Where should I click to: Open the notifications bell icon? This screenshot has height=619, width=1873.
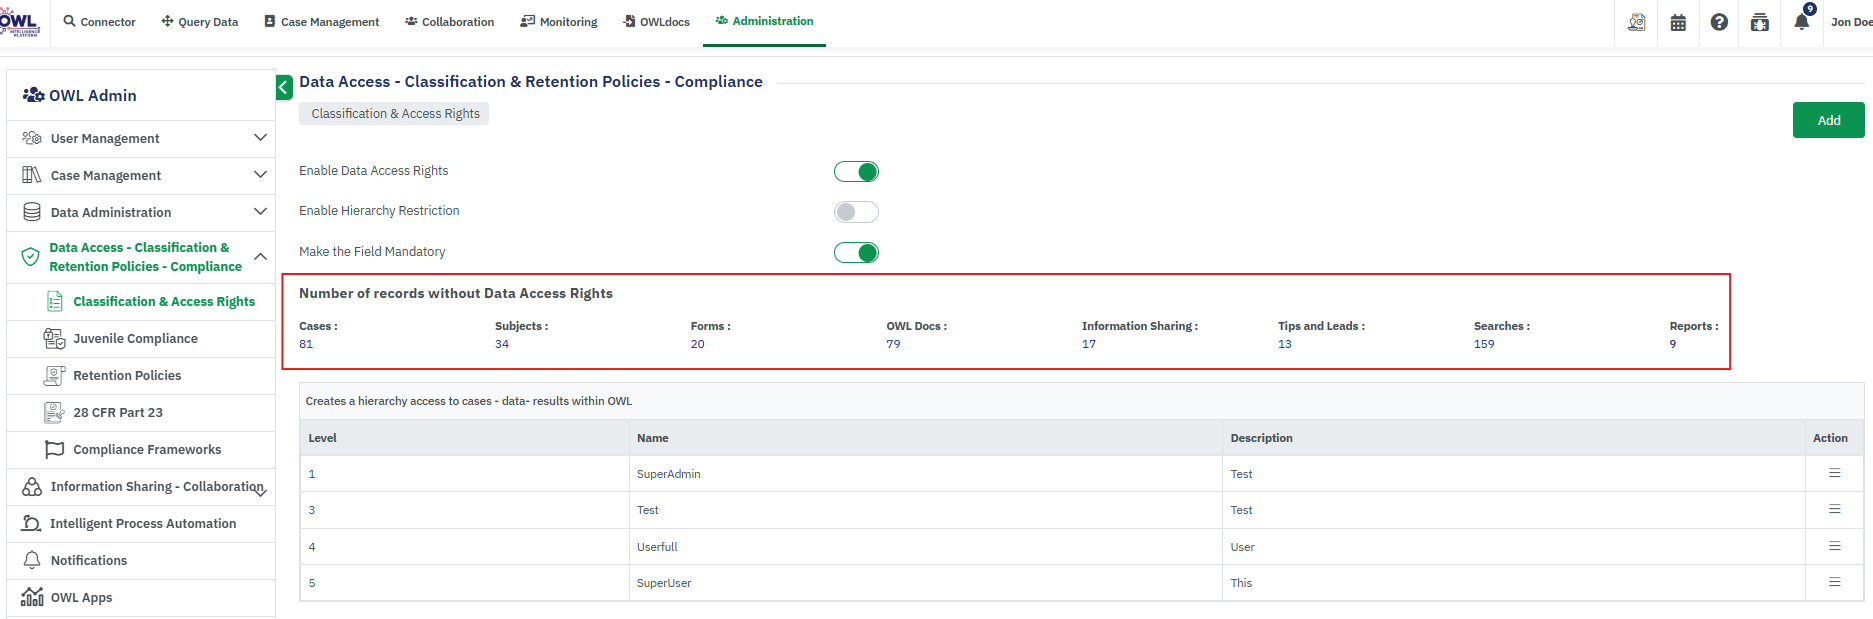point(1801,22)
